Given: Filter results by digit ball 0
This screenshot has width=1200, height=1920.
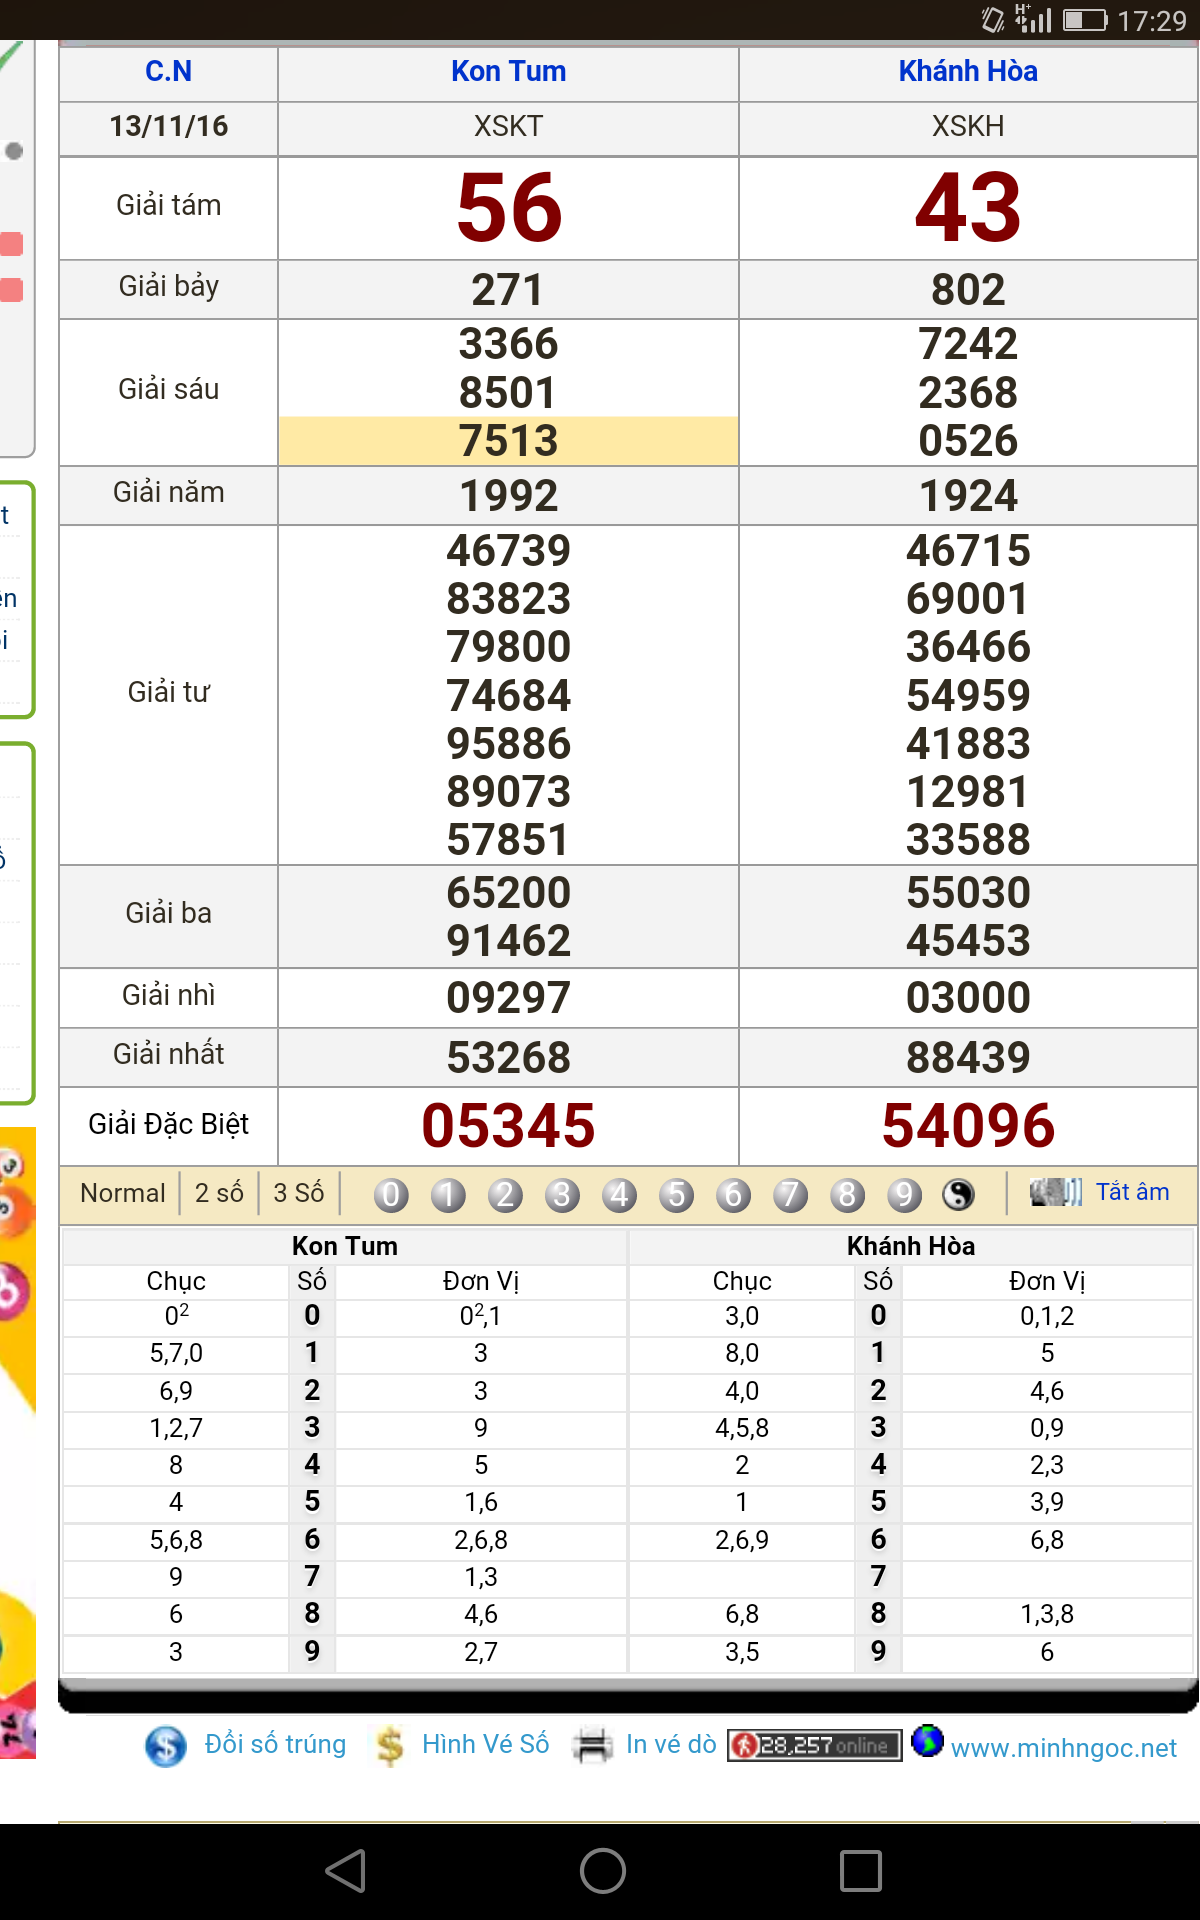Looking at the screenshot, I should coord(391,1194).
